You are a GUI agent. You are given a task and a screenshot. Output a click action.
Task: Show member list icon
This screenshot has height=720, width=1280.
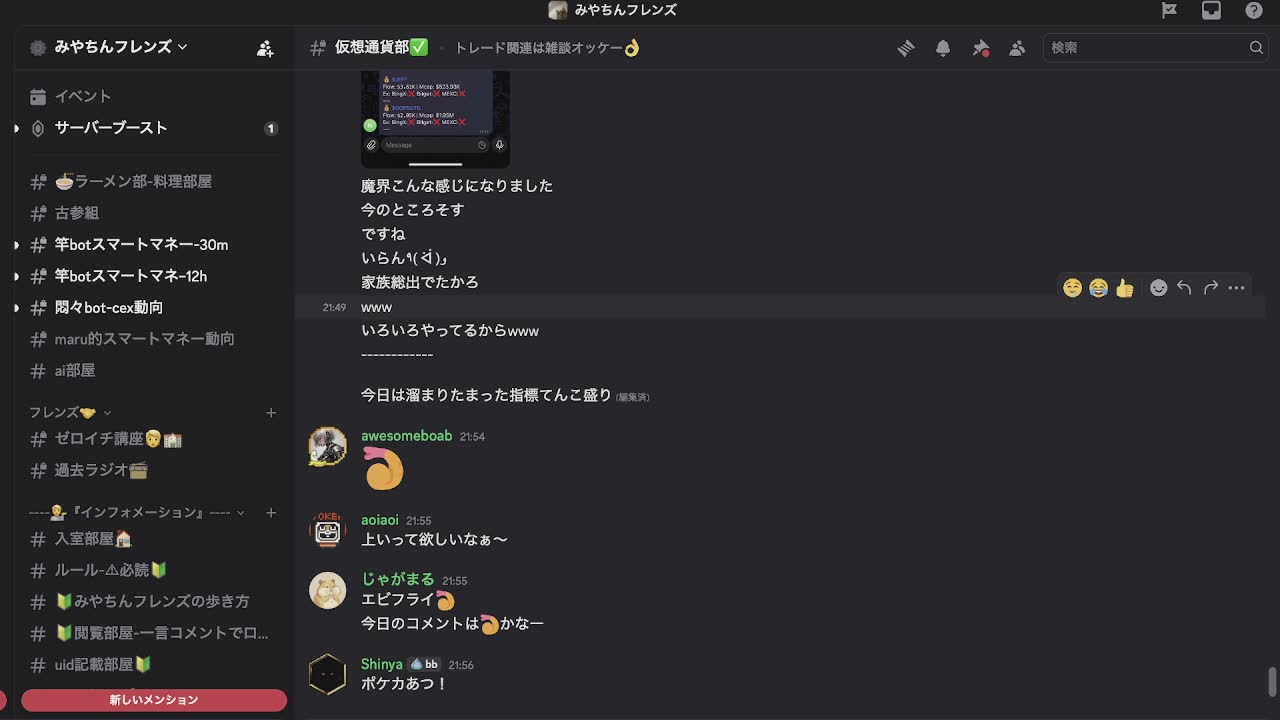click(1017, 48)
